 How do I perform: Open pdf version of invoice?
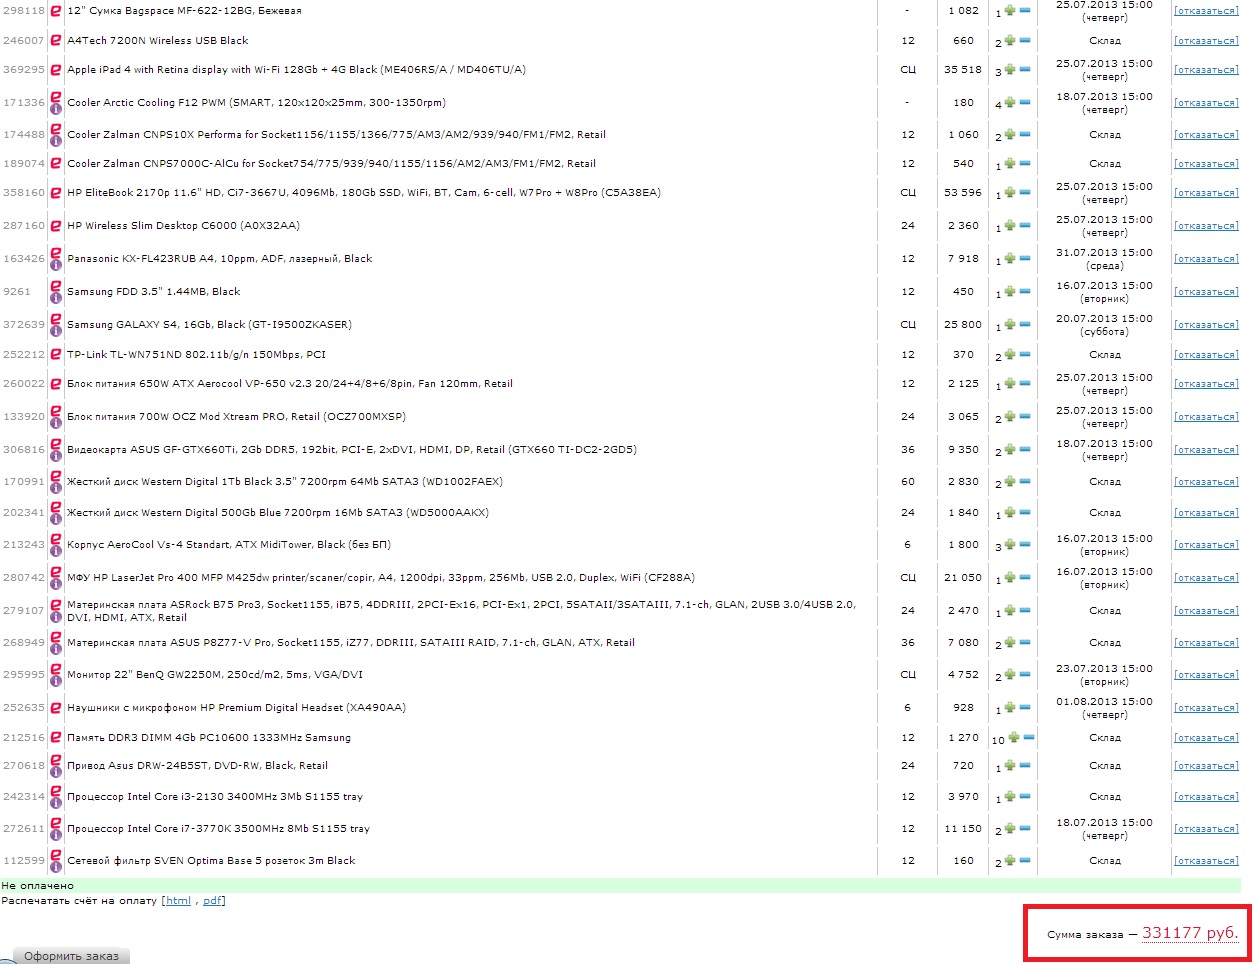pos(212,901)
